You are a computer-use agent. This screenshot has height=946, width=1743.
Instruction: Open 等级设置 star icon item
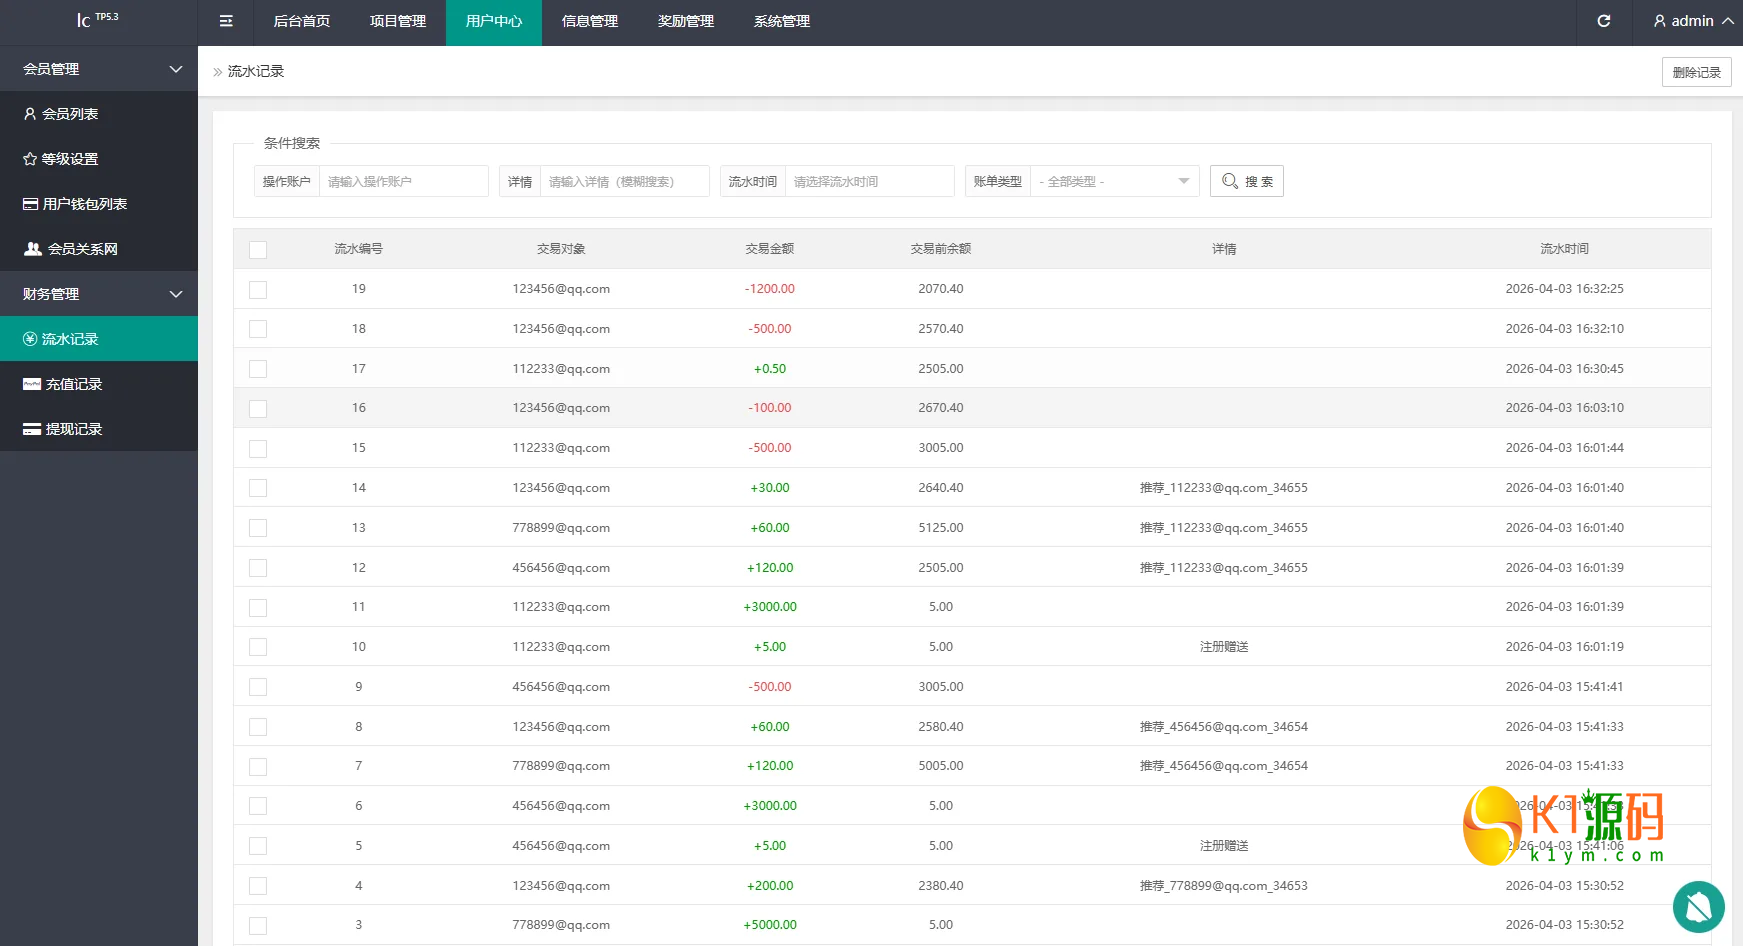(x=30, y=159)
